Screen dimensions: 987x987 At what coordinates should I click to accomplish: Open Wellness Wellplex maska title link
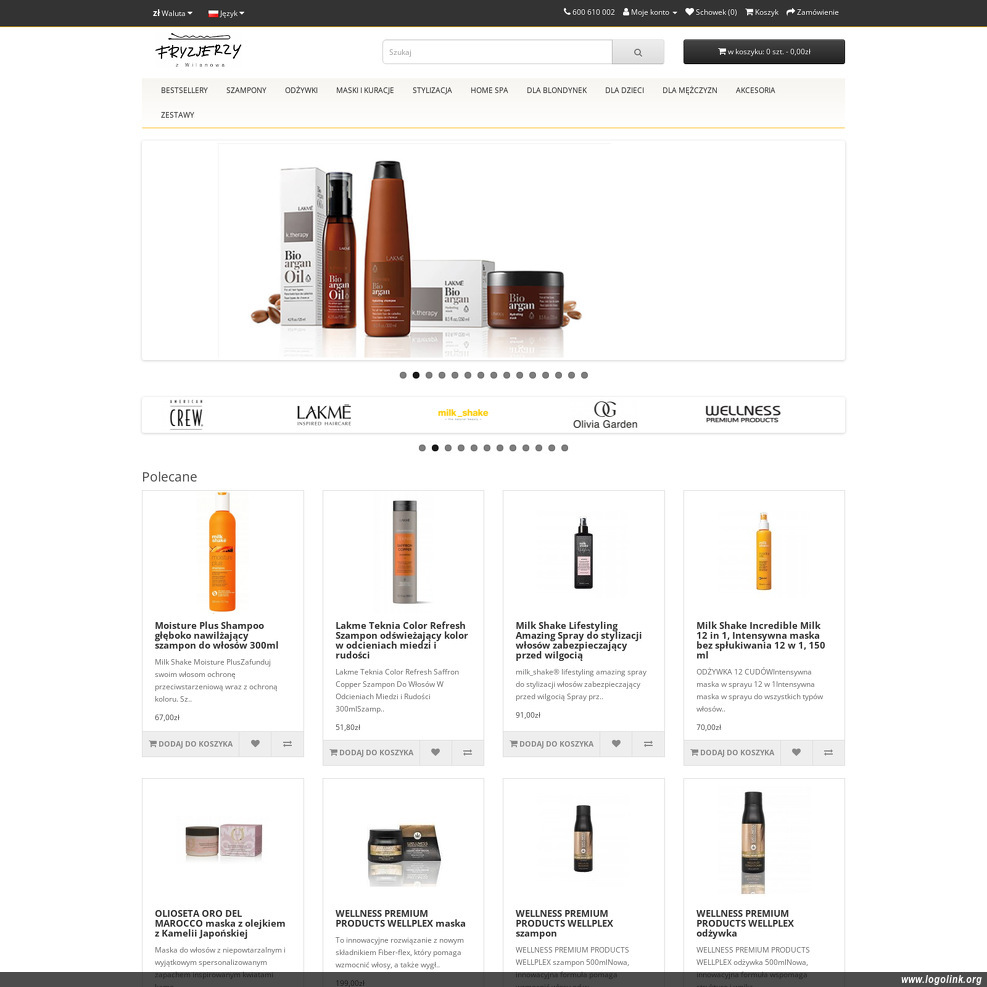tap(400, 918)
